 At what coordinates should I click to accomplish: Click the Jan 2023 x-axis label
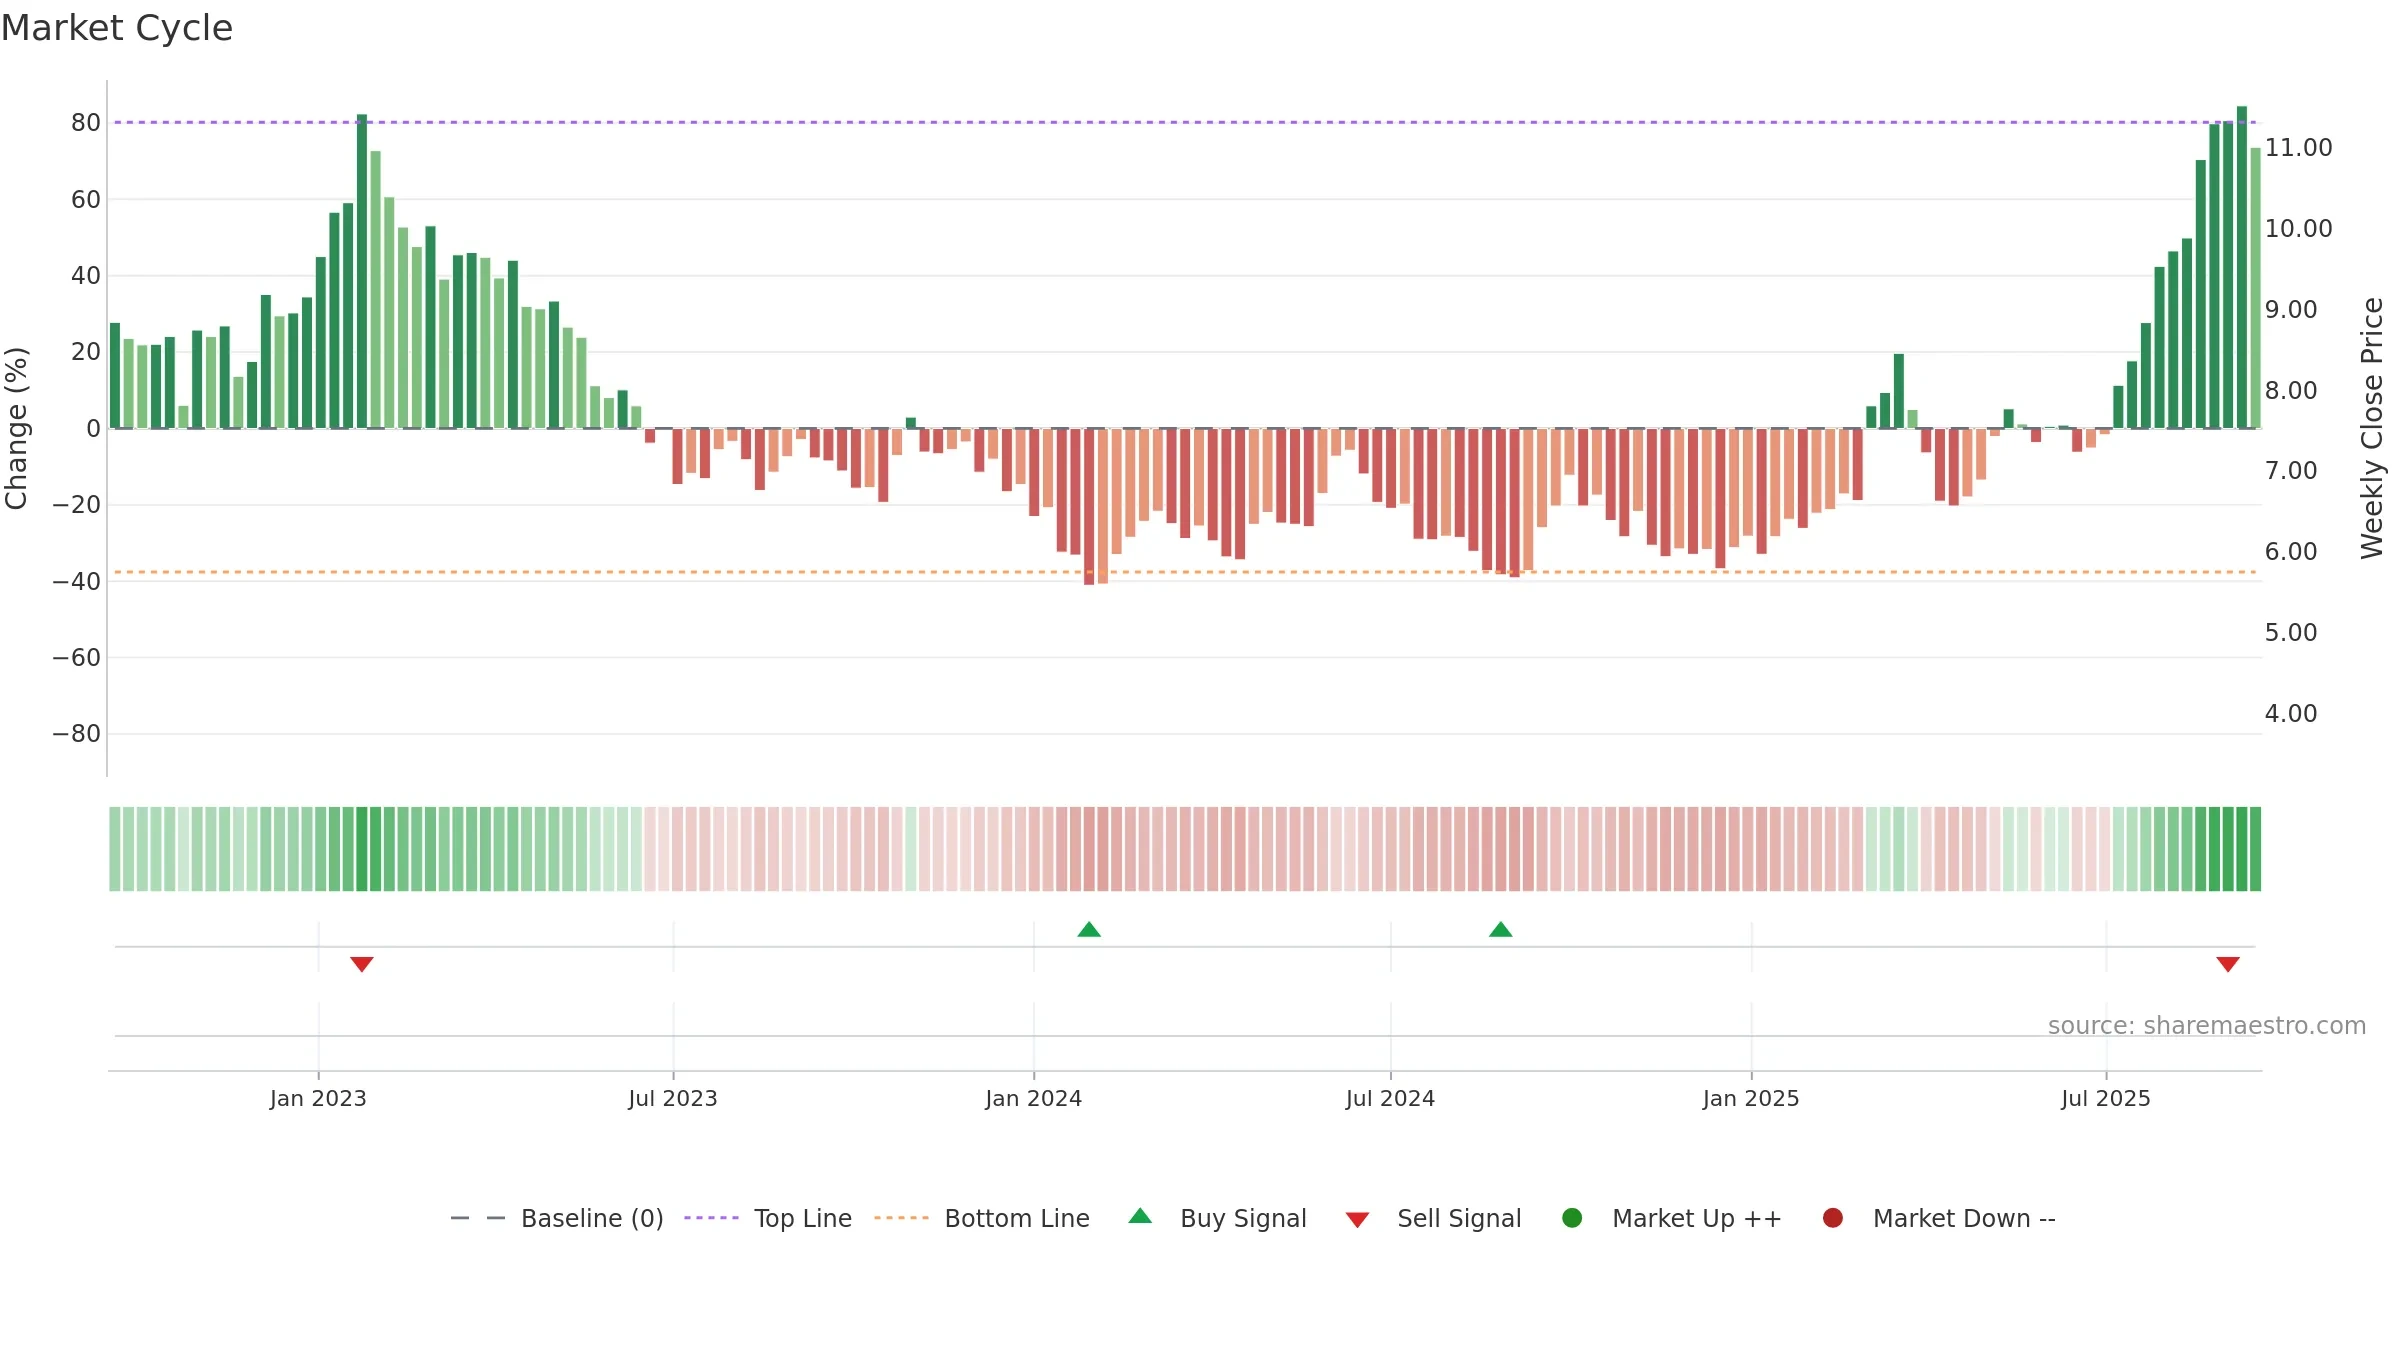[x=318, y=1098]
